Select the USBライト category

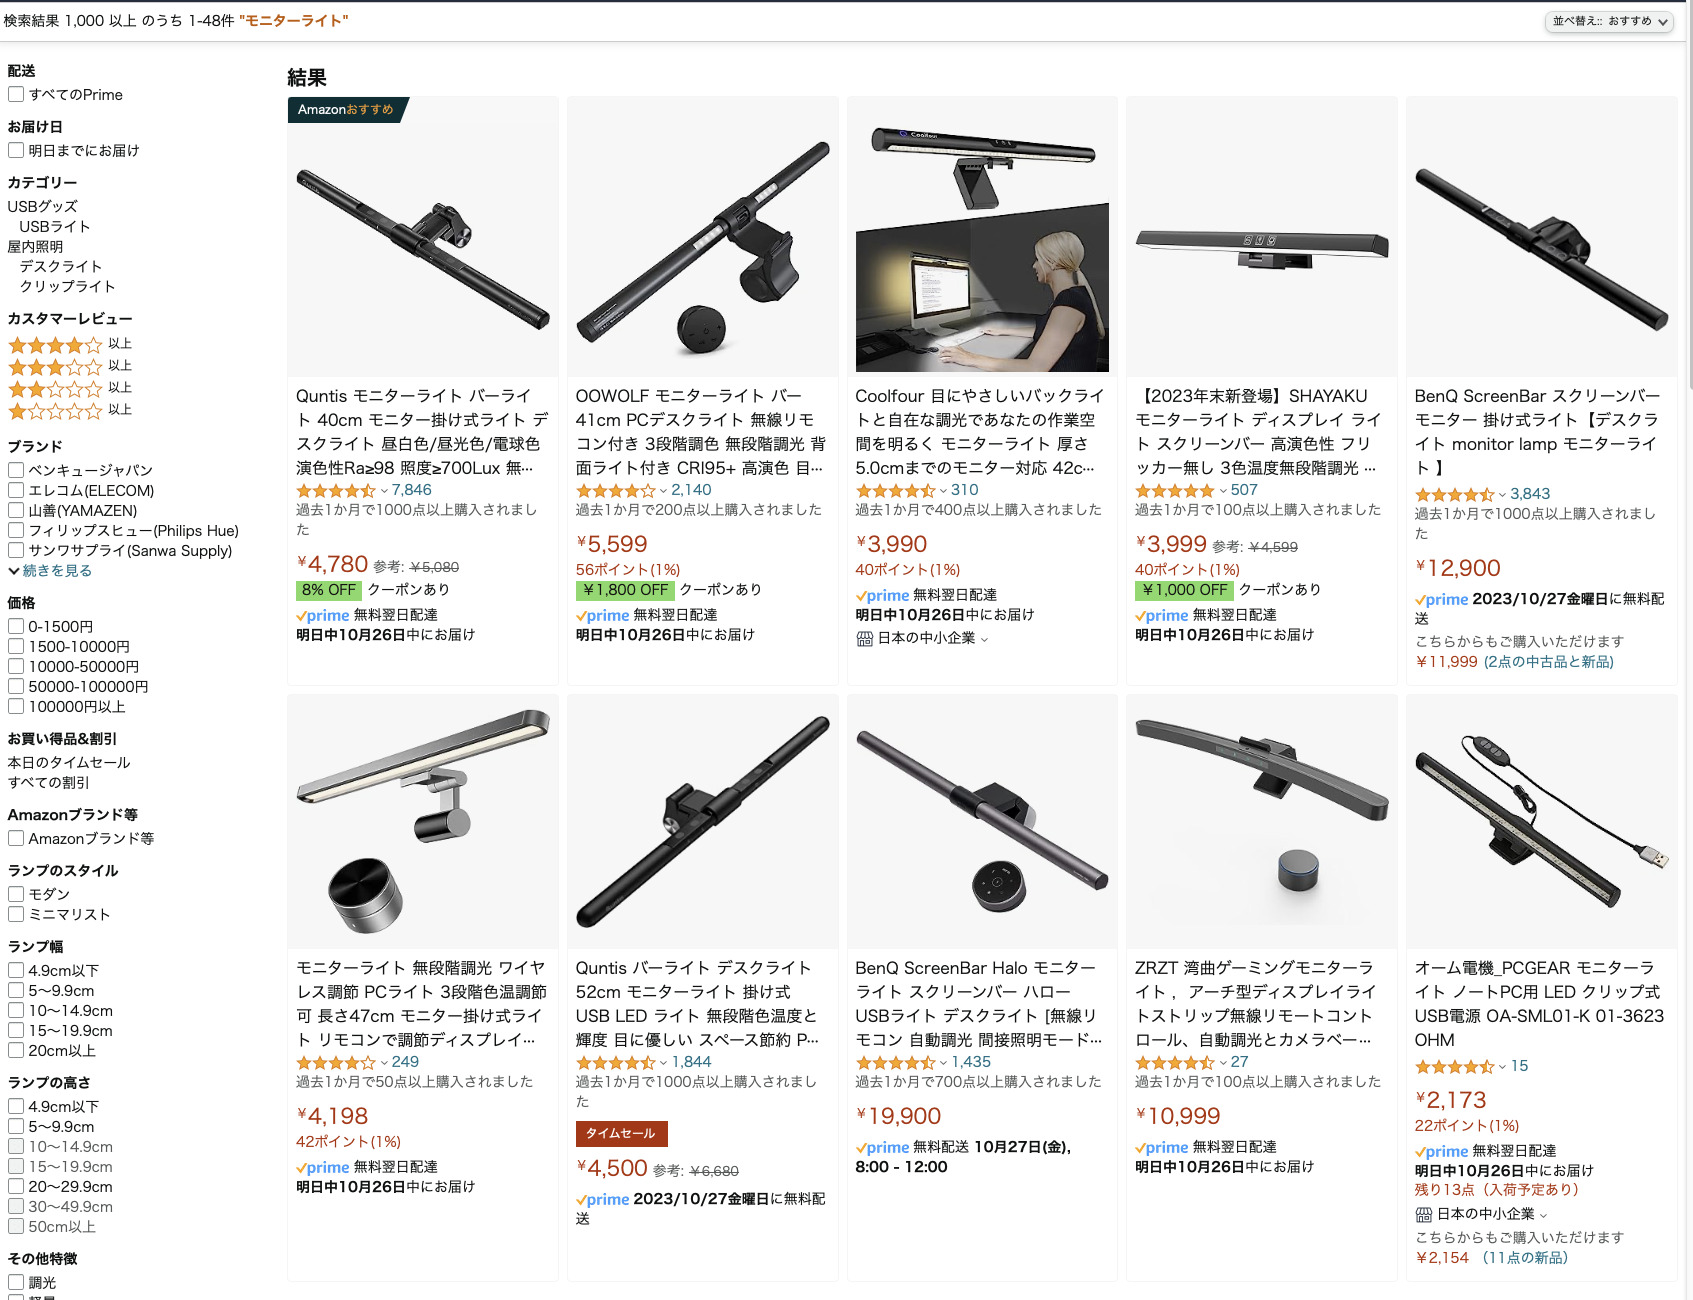55,226
